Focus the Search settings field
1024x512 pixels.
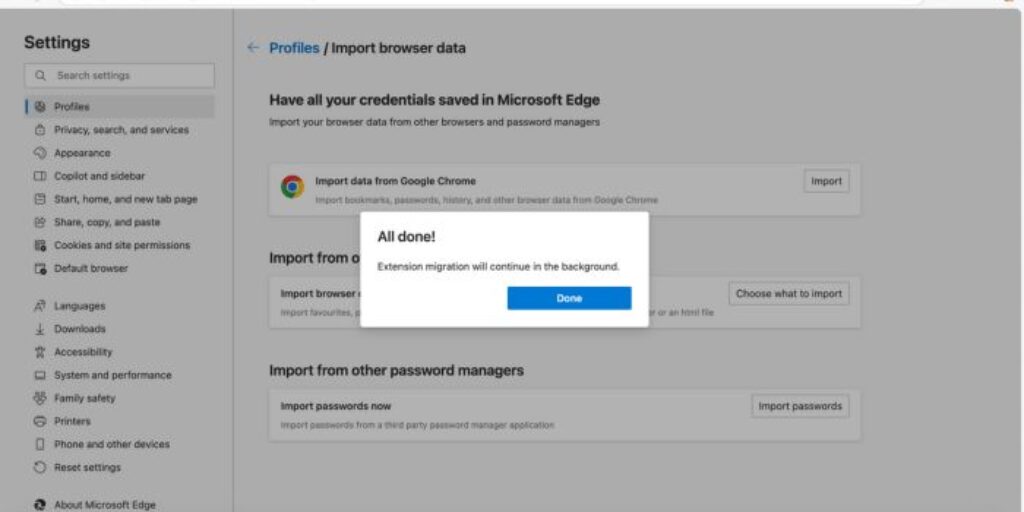pyautogui.click(x=120, y=76)
